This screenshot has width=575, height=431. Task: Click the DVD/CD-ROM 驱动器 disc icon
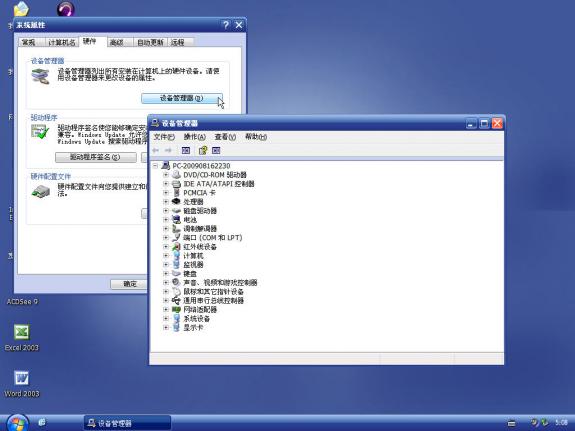pos(176,175)
